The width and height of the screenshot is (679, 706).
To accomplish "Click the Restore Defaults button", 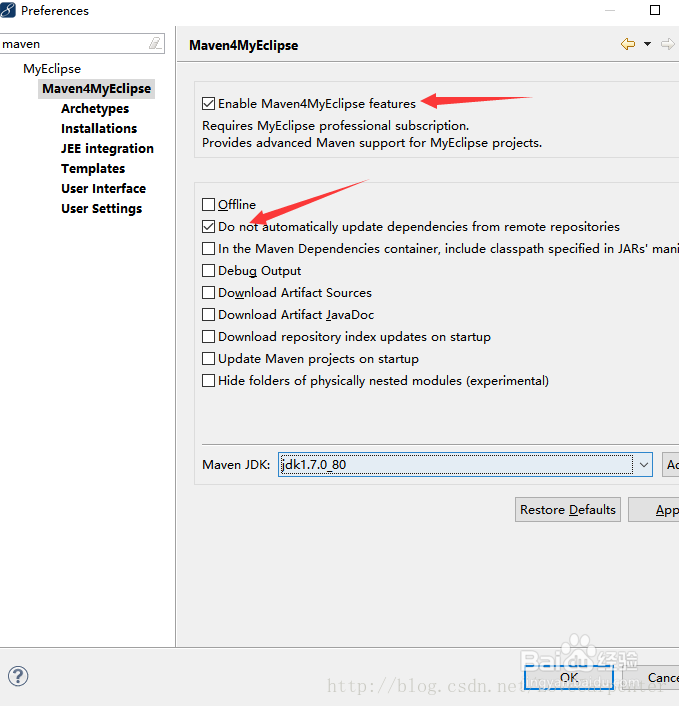I will click(568, 510).
